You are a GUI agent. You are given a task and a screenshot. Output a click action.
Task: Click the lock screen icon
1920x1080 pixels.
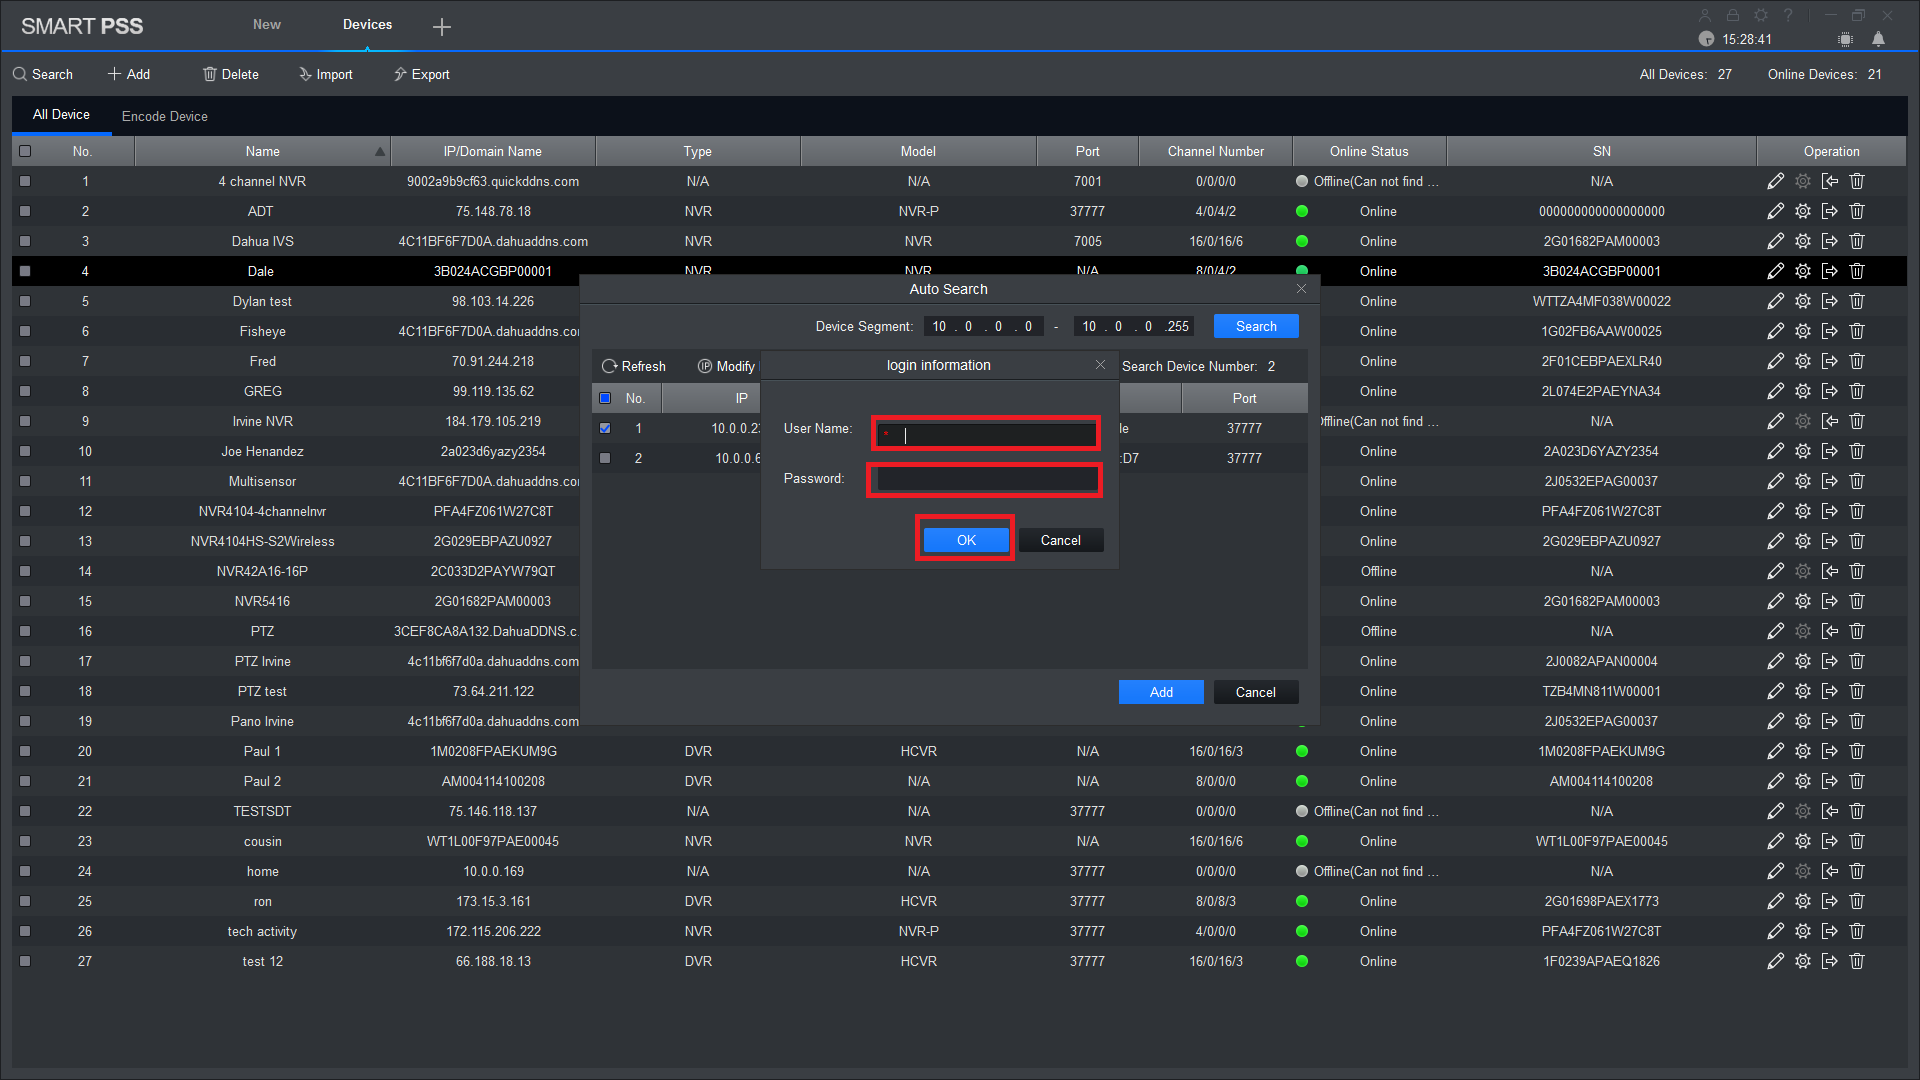(x=1733, y=15)
